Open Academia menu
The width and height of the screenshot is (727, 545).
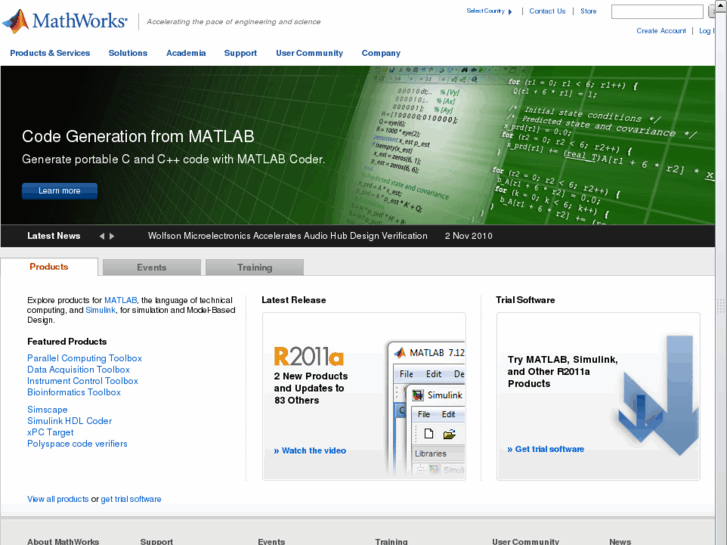tap(186, 53)
